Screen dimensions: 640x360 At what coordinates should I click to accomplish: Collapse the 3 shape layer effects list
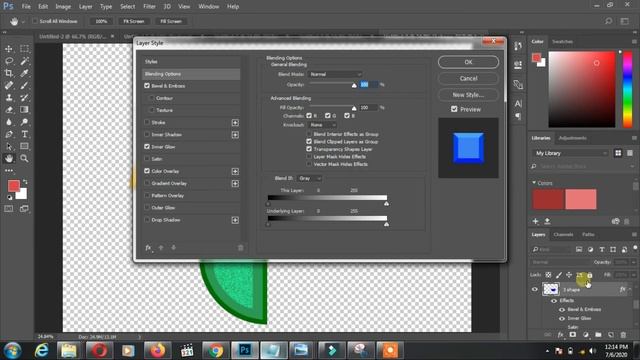tap(630, 289)
